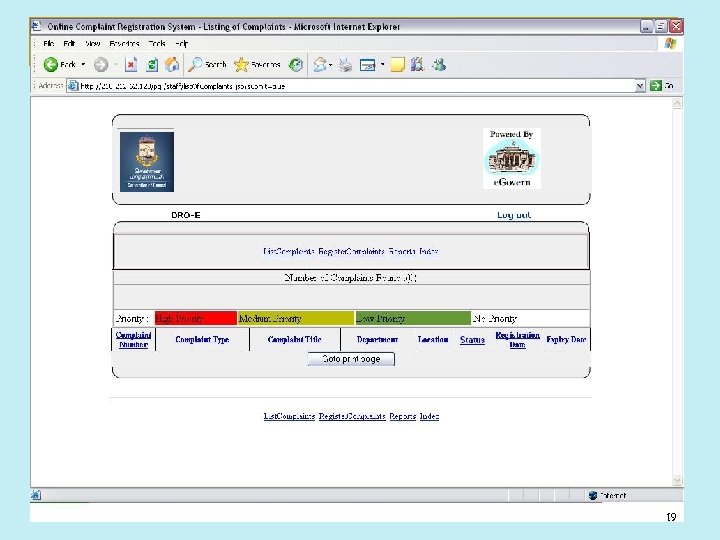Click top Index link

point(429,251)
